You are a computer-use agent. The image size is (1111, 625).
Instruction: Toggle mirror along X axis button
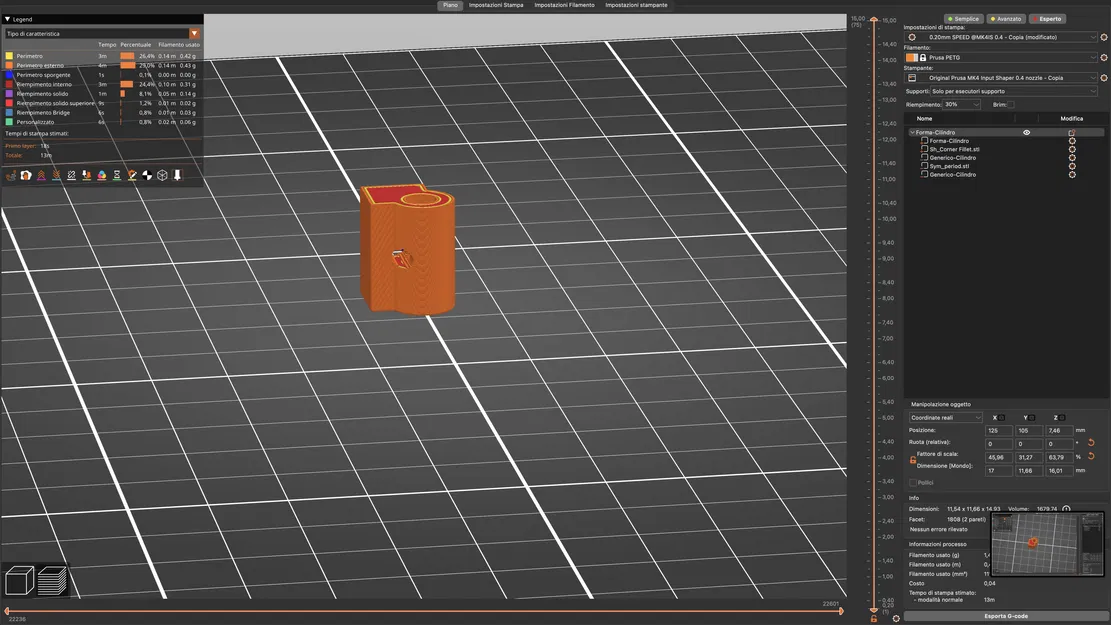point(1002,418)
